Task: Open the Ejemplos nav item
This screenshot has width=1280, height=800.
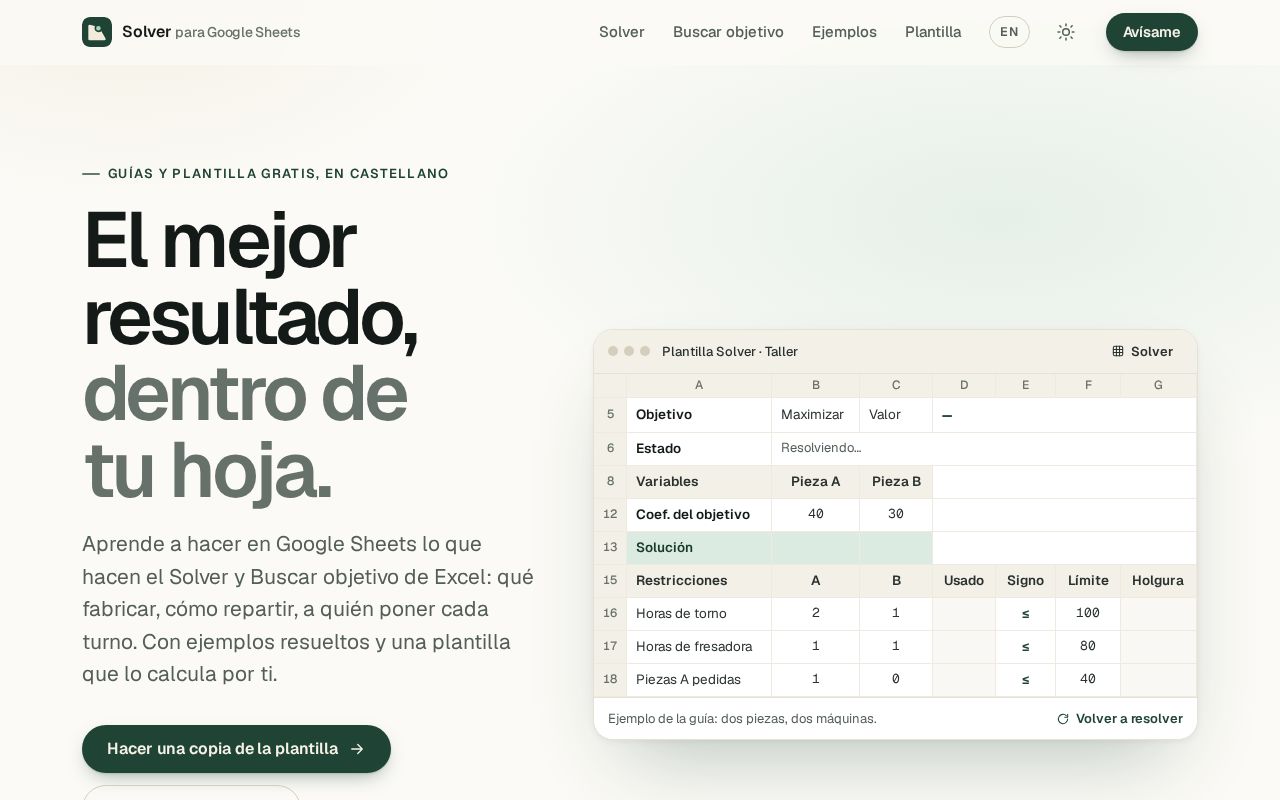Action: [844, 32]
